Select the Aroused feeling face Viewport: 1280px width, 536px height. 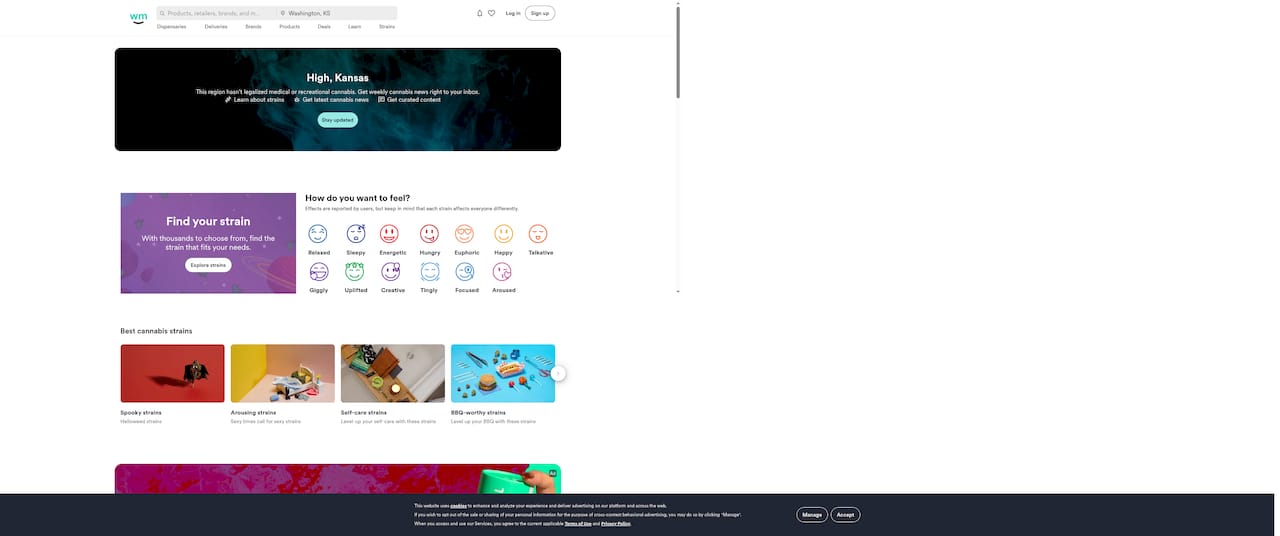pyautogui.click(x=502, y=271)
